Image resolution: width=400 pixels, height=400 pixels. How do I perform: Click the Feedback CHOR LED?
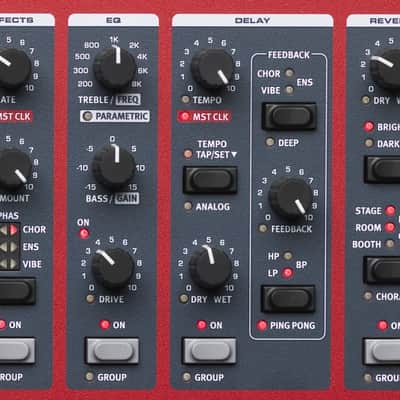289,73
